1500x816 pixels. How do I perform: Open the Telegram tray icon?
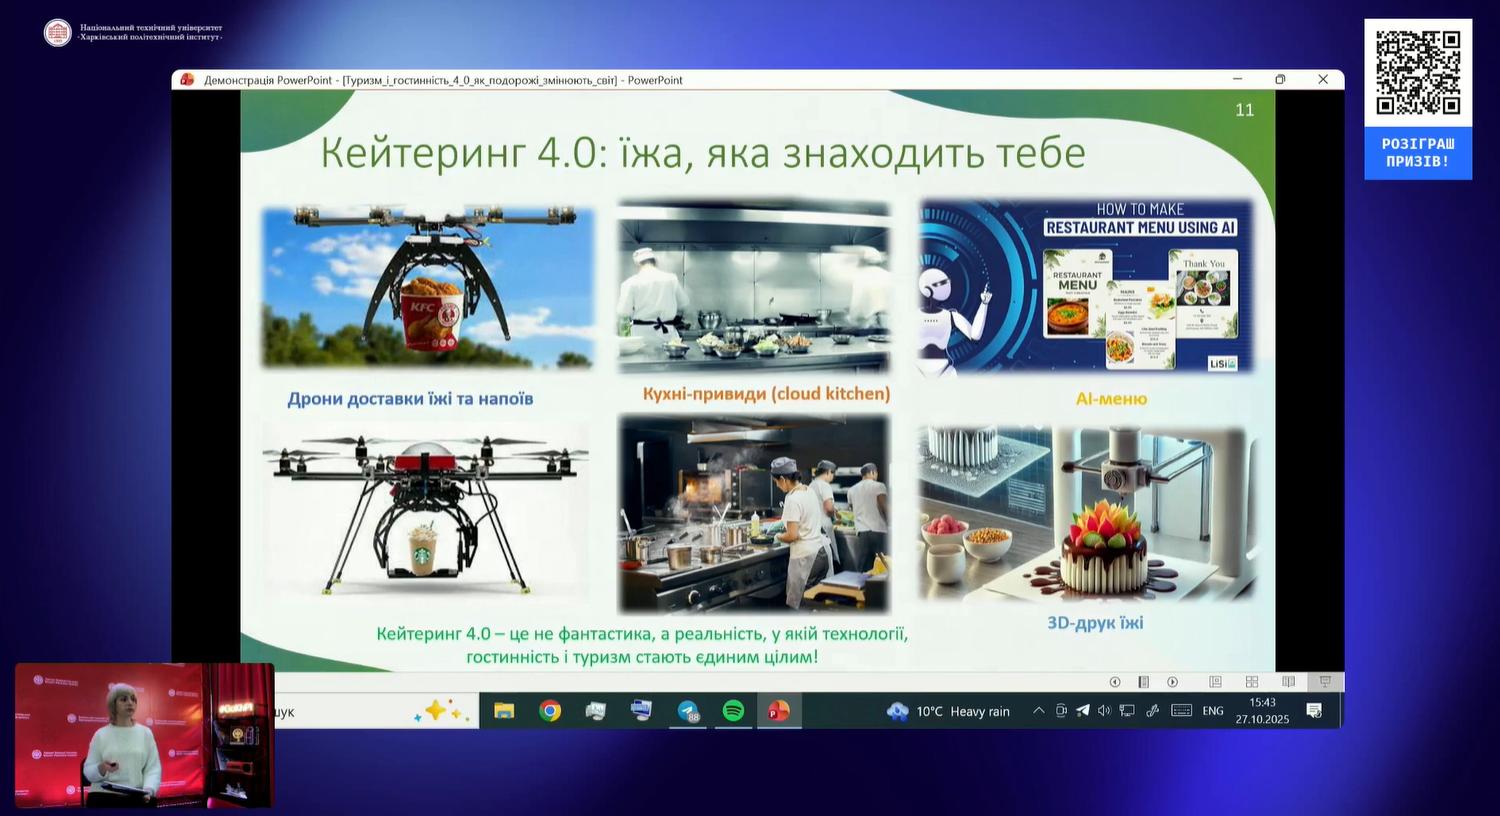tap(1083, 711)
